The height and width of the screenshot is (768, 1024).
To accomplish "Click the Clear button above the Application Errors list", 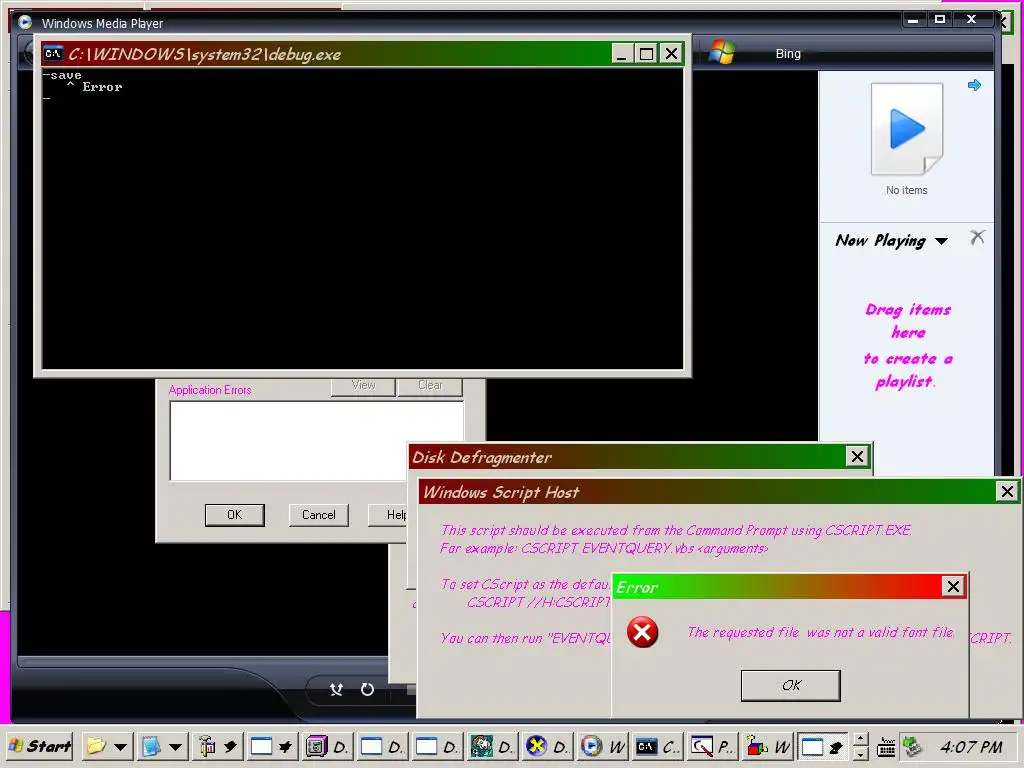I will coord(430,386).
